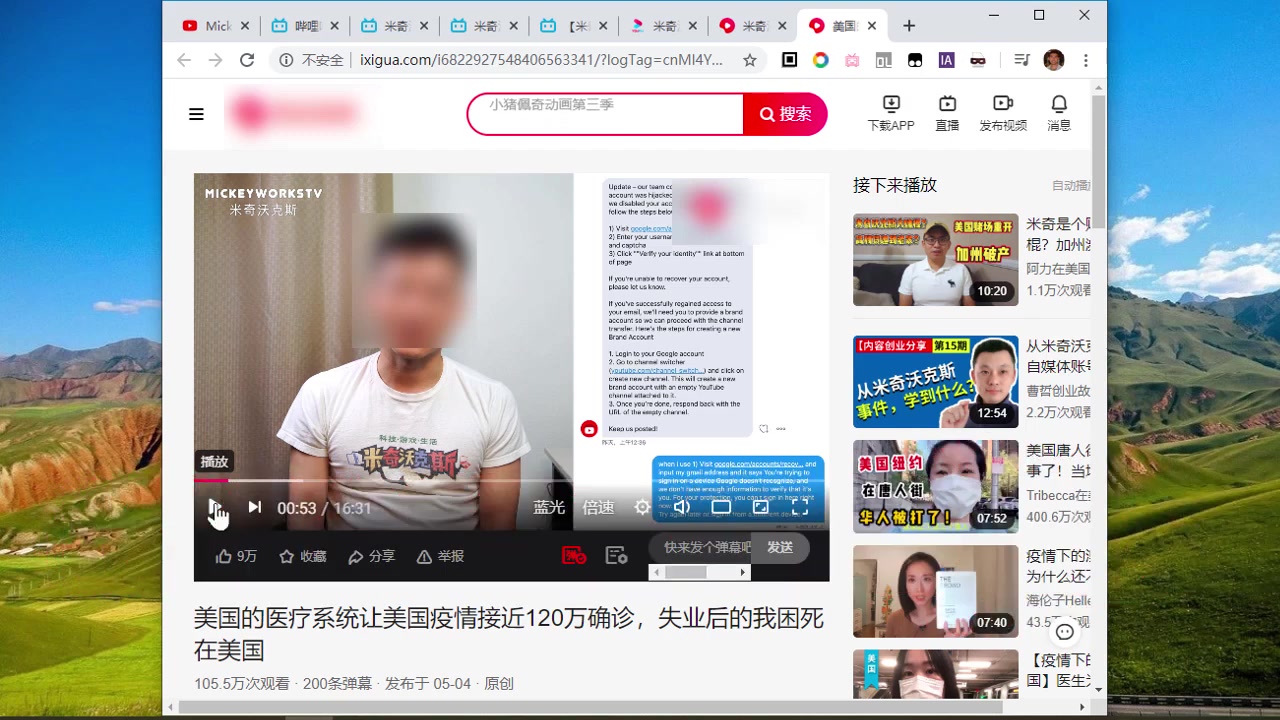Send danmaku with 发送 button
This screenshot has height=720, width=1280.
tap(780, 547)
